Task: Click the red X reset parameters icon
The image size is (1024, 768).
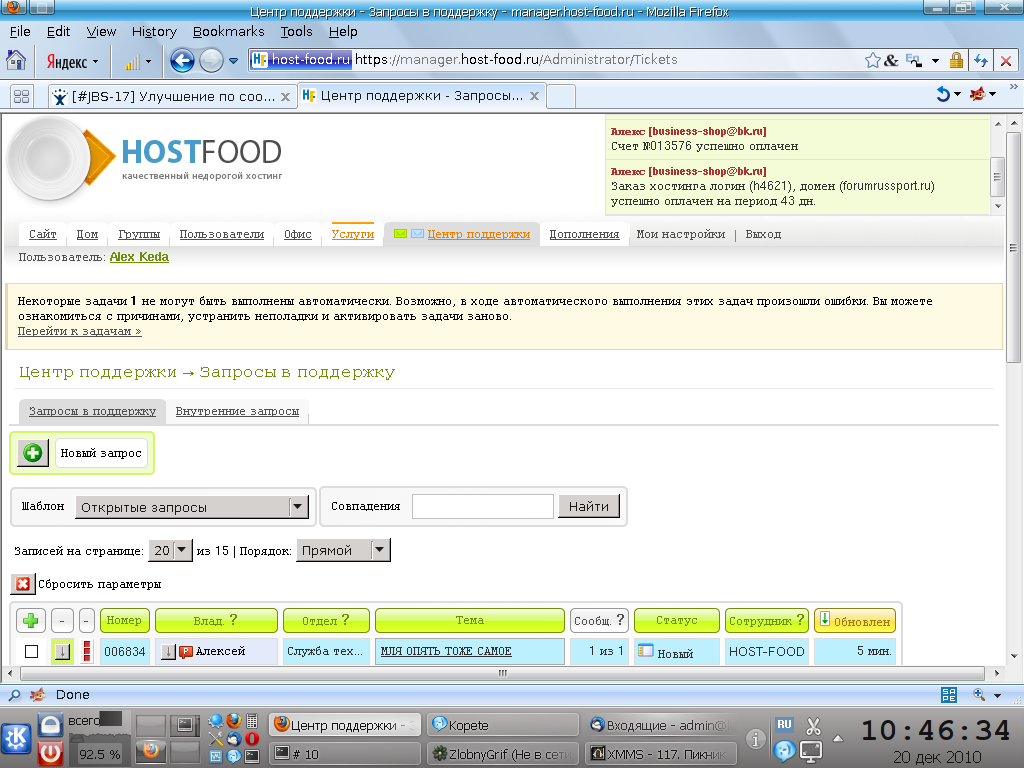Action: click(x=23, y=584)
